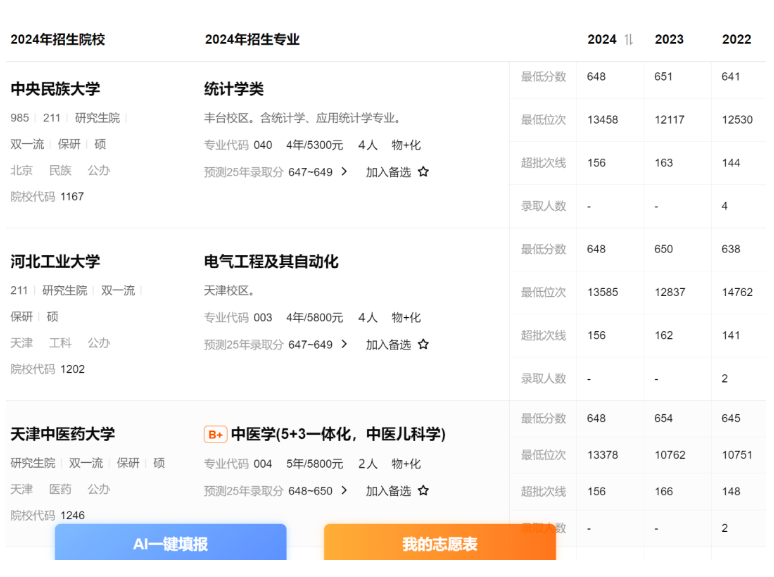Viewport: 774px width, 577px height.
Task: Click the 12117 rank cell
Action: click(670, 120)
